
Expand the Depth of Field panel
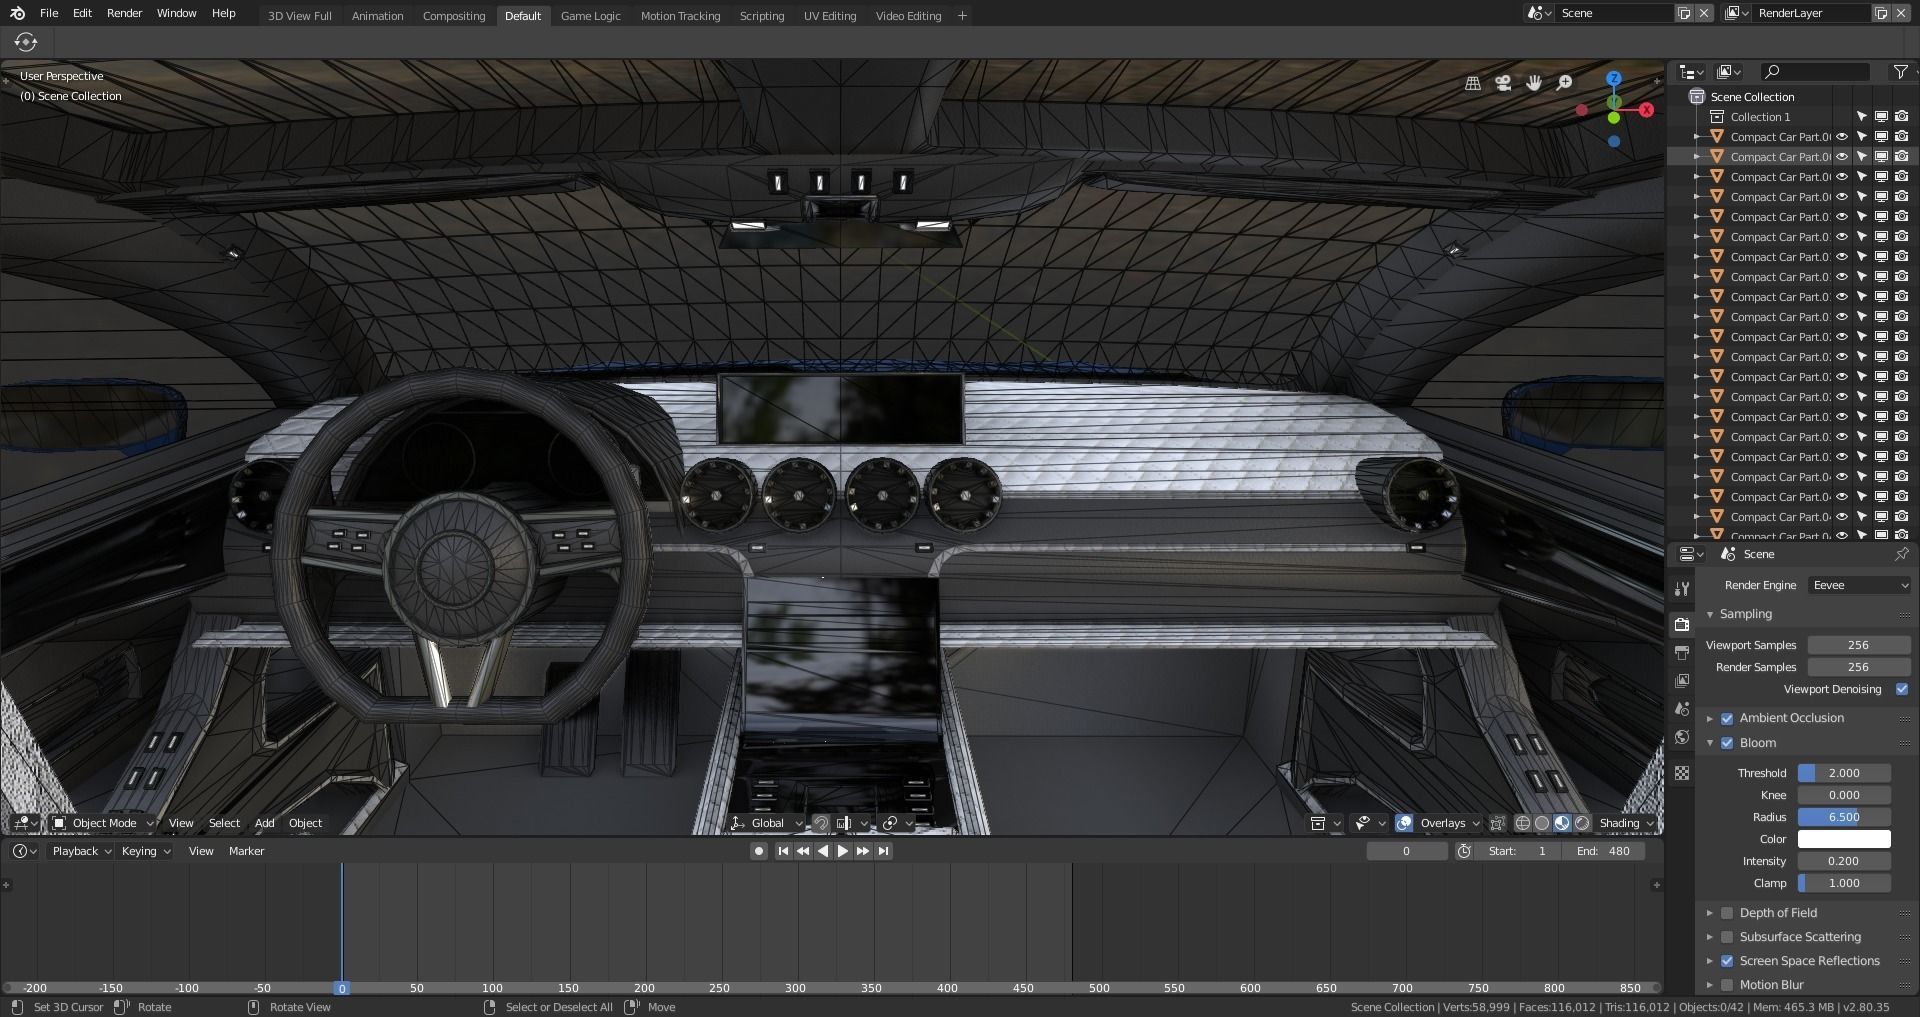1710,913
